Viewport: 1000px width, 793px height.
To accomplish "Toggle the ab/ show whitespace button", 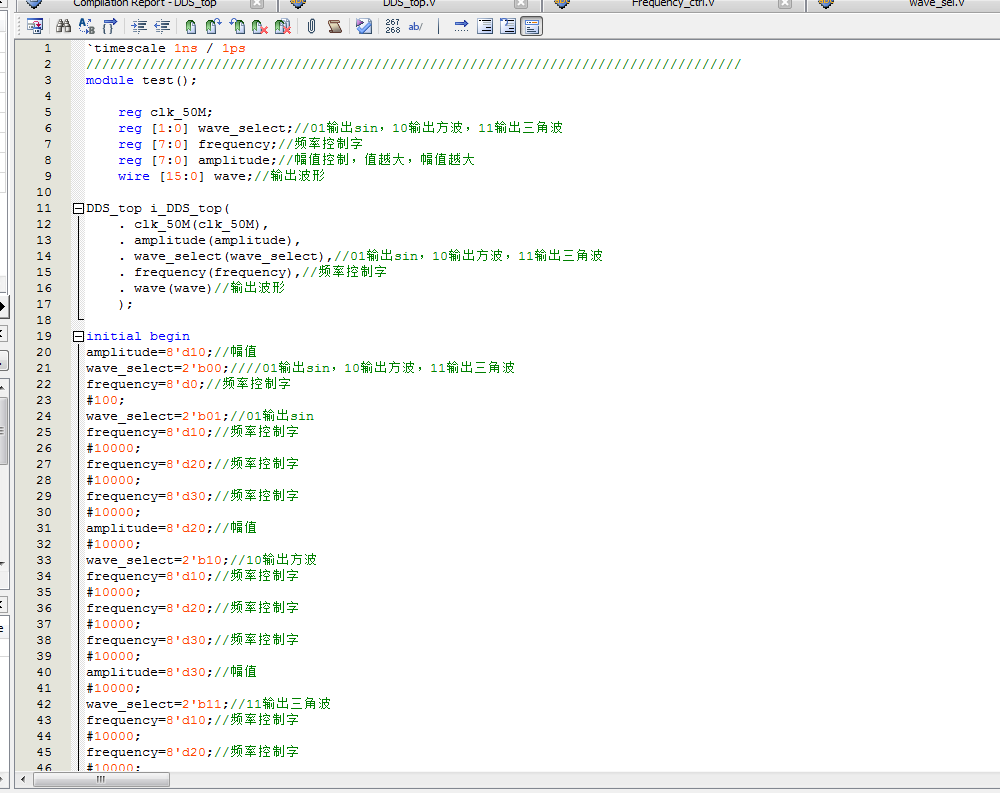I will coord(416,26).
